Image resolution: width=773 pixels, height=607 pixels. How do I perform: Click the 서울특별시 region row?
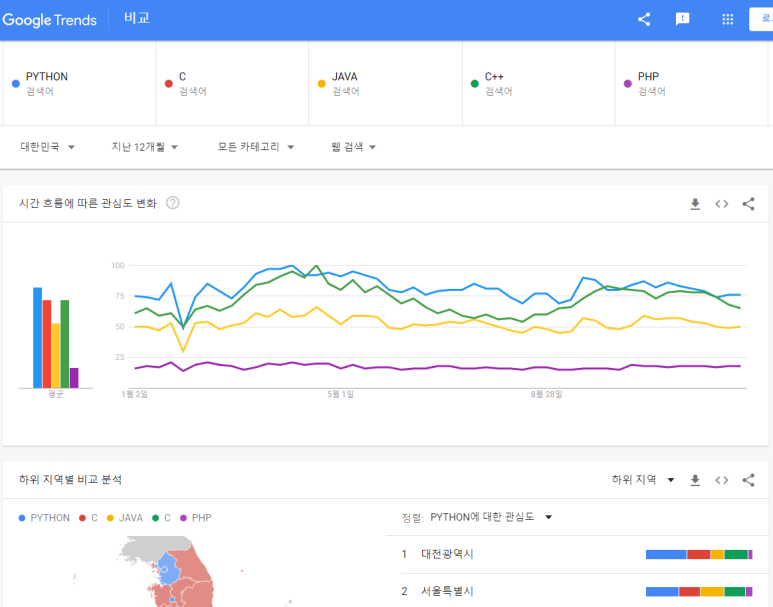pyautogui.click(x=577, y=591)
